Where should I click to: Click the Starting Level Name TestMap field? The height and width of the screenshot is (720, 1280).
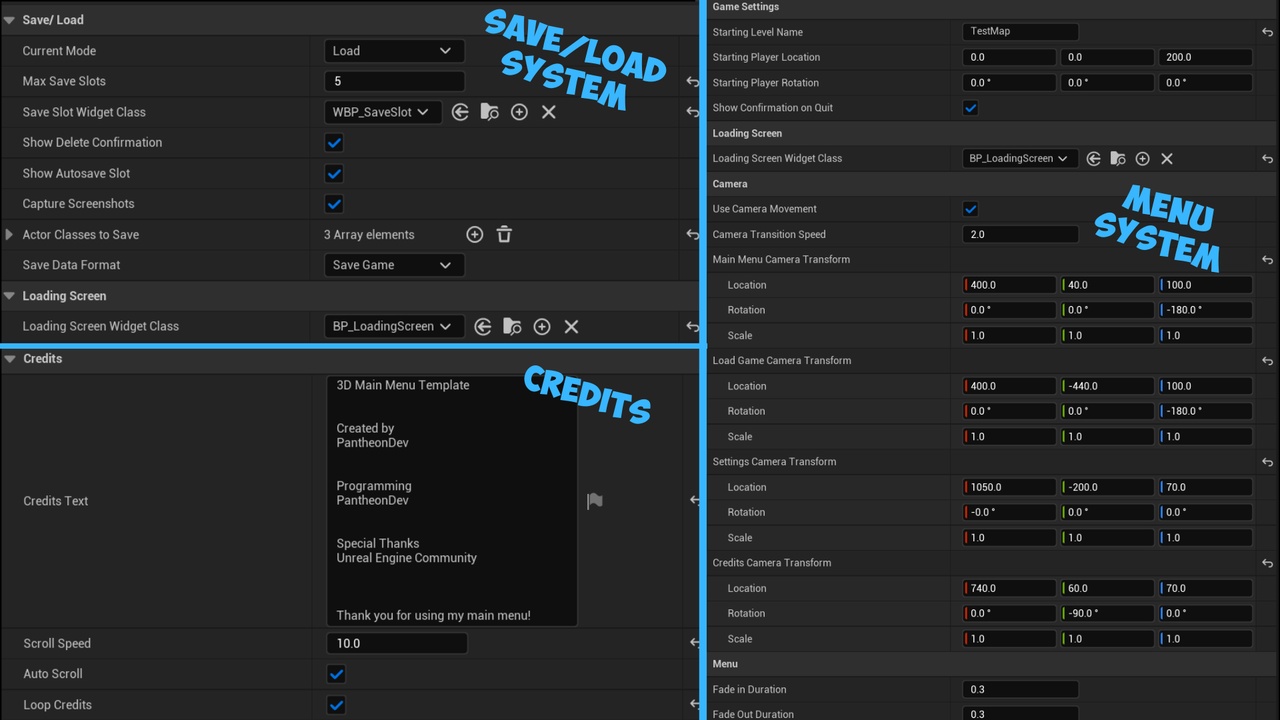pos(1020,32)
